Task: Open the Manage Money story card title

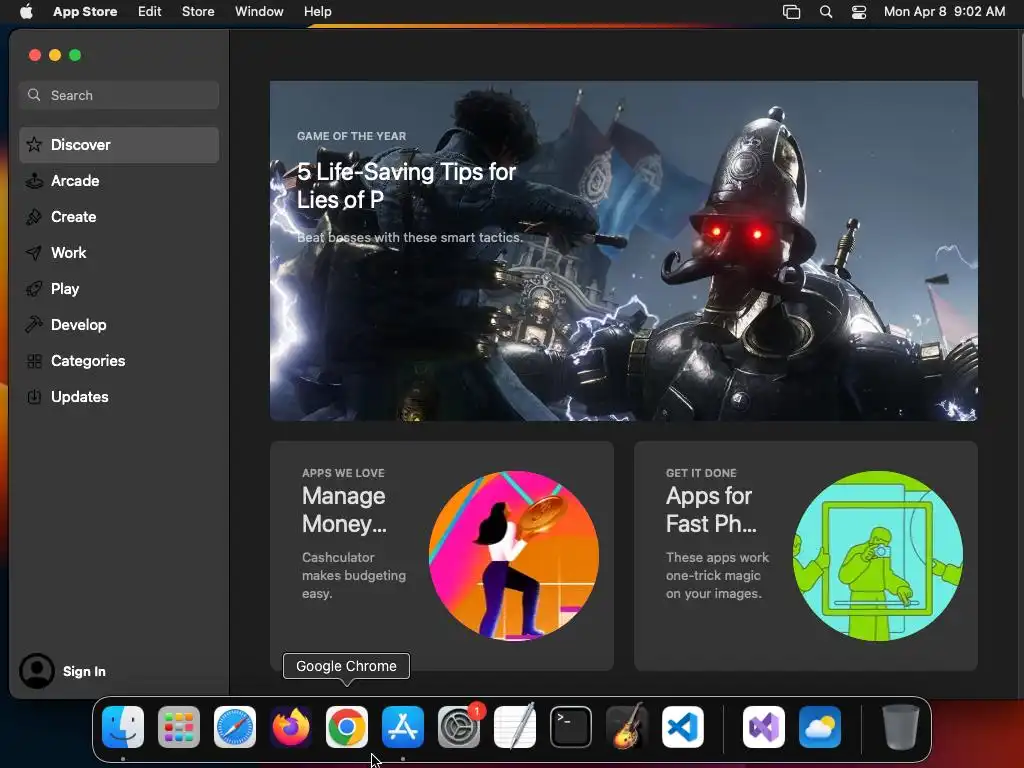Action: [x=344, y=510]
